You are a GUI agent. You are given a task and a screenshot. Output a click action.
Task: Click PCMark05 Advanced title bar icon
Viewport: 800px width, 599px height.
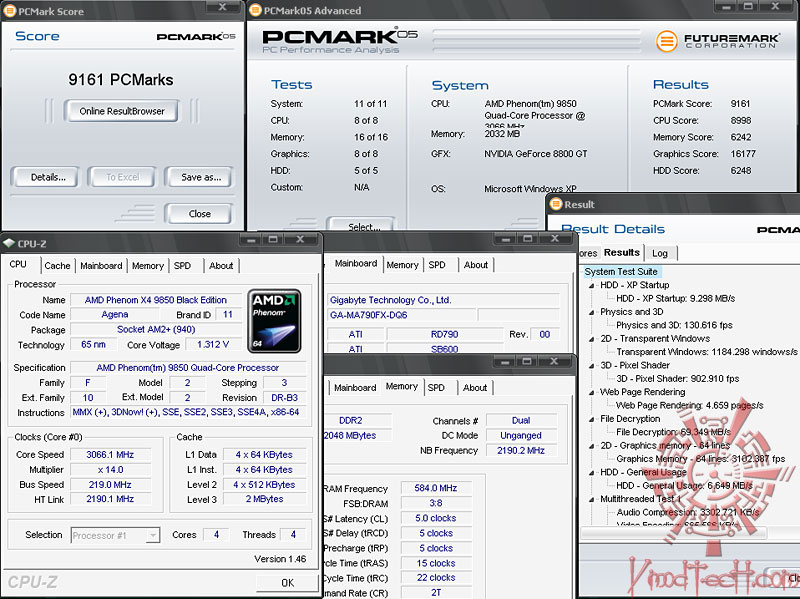tap(255, 10)
